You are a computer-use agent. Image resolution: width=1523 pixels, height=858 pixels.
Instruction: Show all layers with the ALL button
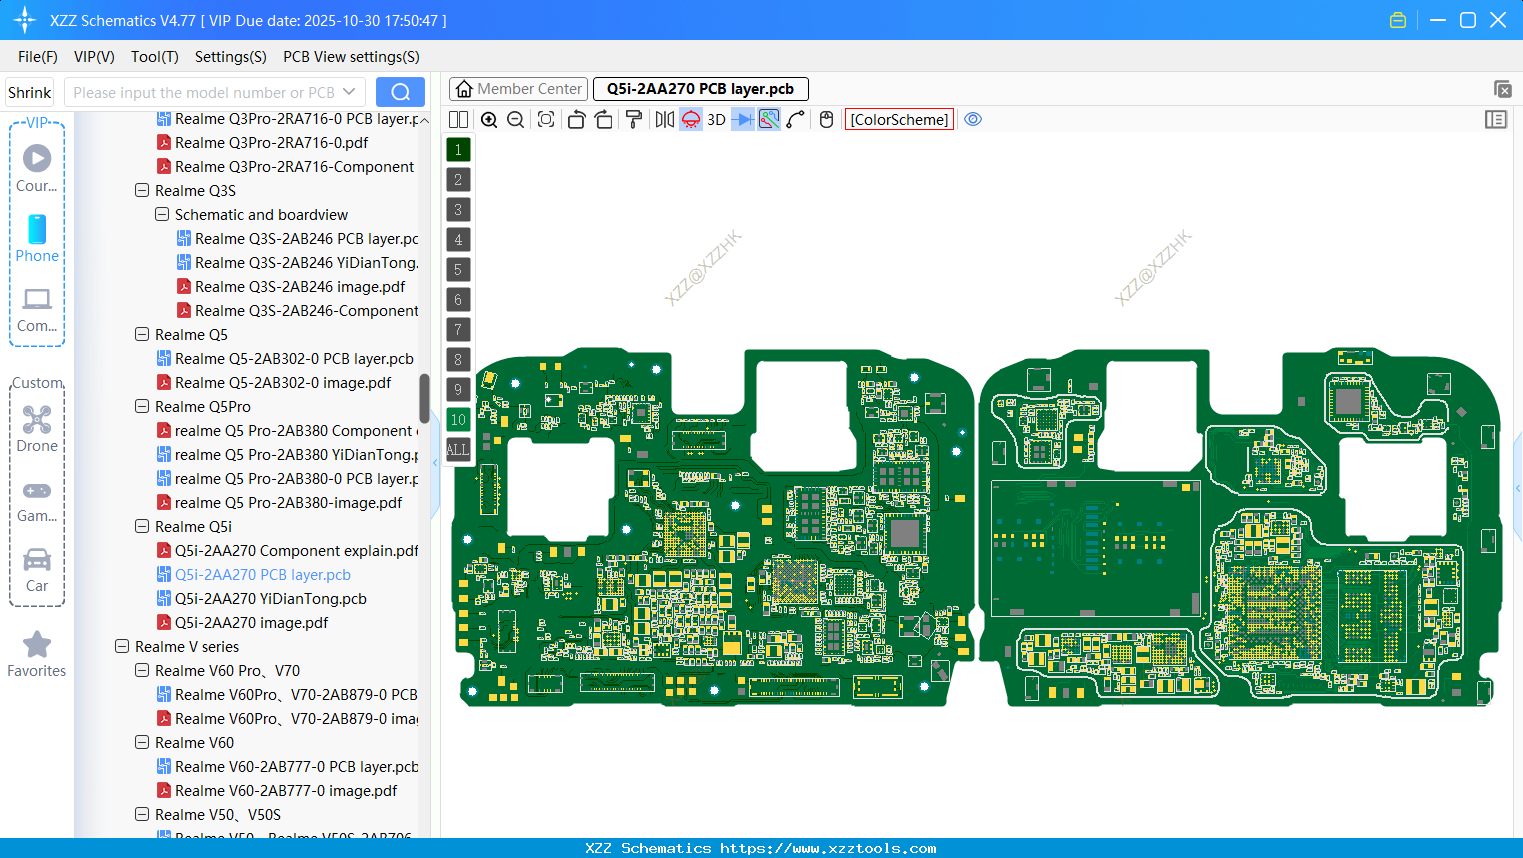(x=458, y=449)
